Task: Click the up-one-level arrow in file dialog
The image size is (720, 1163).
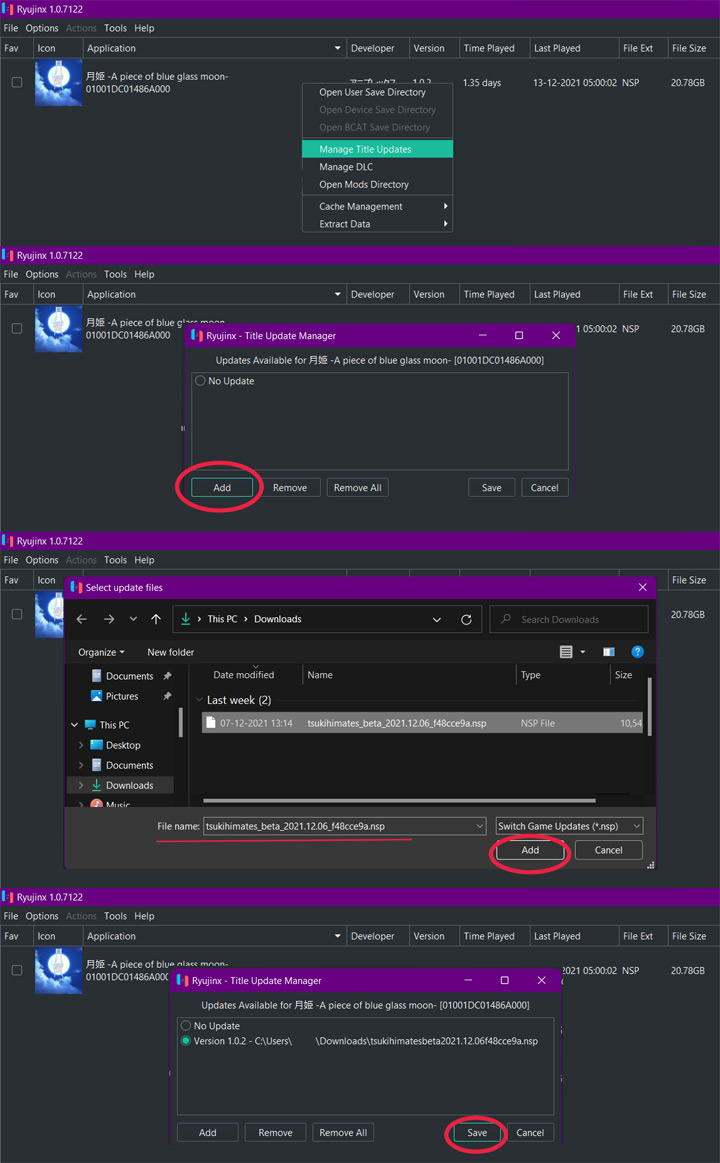Action: pos(156,620)
